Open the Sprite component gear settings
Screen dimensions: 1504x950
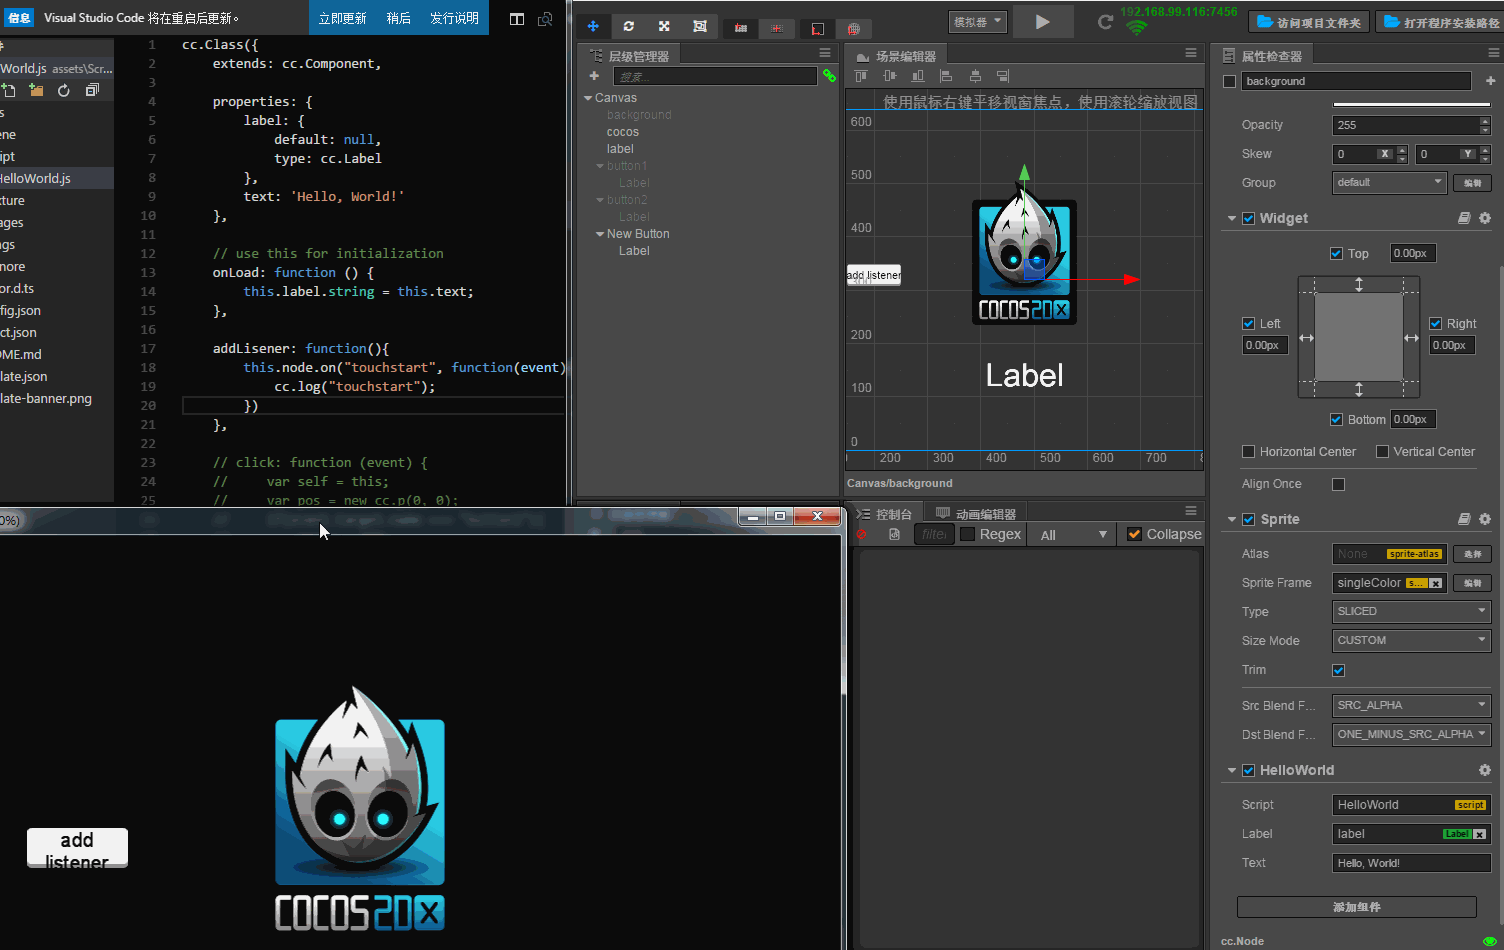(x=1485, y=519)
